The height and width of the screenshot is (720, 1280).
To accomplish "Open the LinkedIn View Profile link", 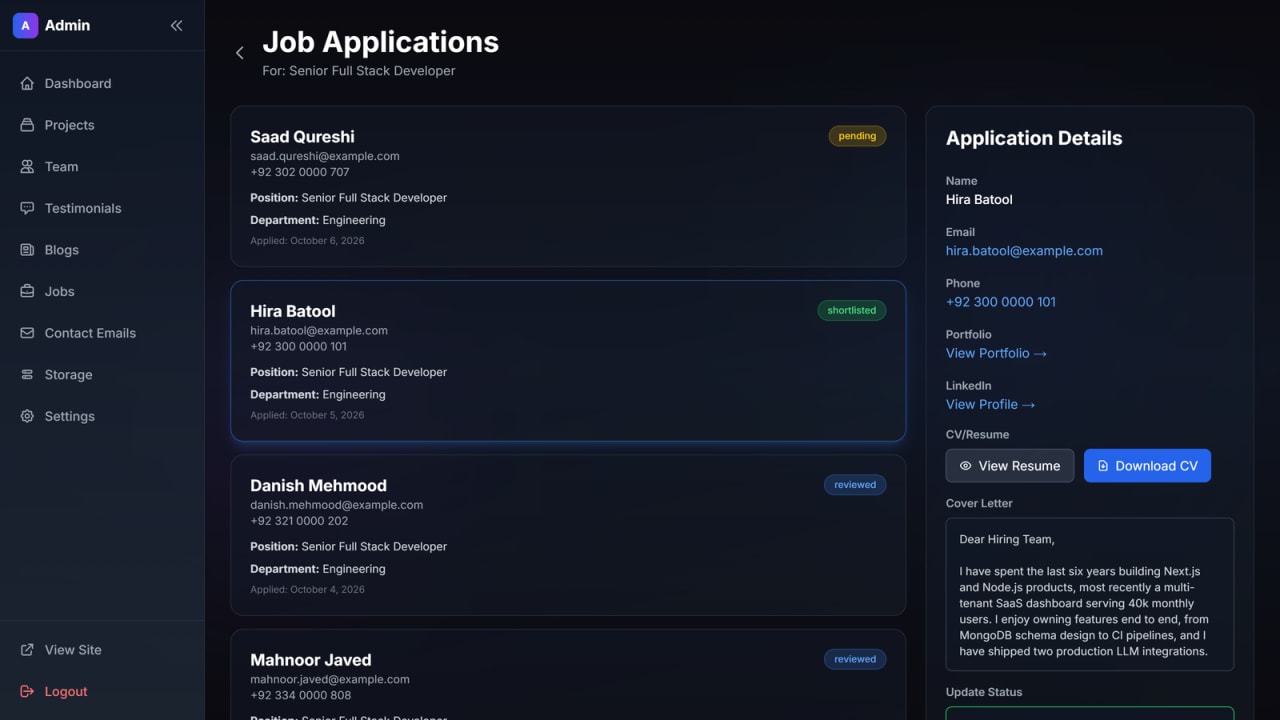I will click(x=990, y=404).
